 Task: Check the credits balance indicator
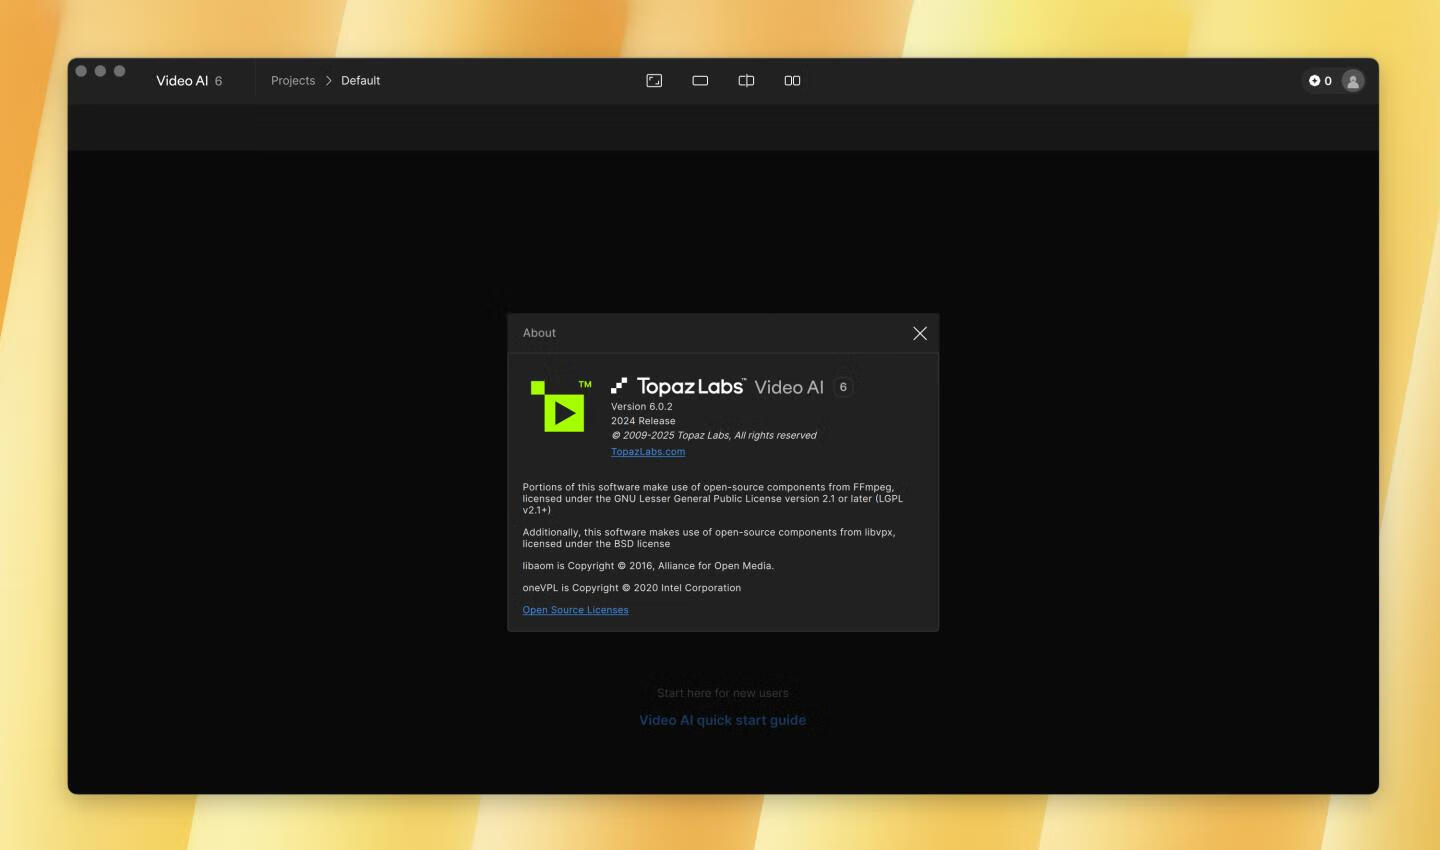click(1320, 81)
